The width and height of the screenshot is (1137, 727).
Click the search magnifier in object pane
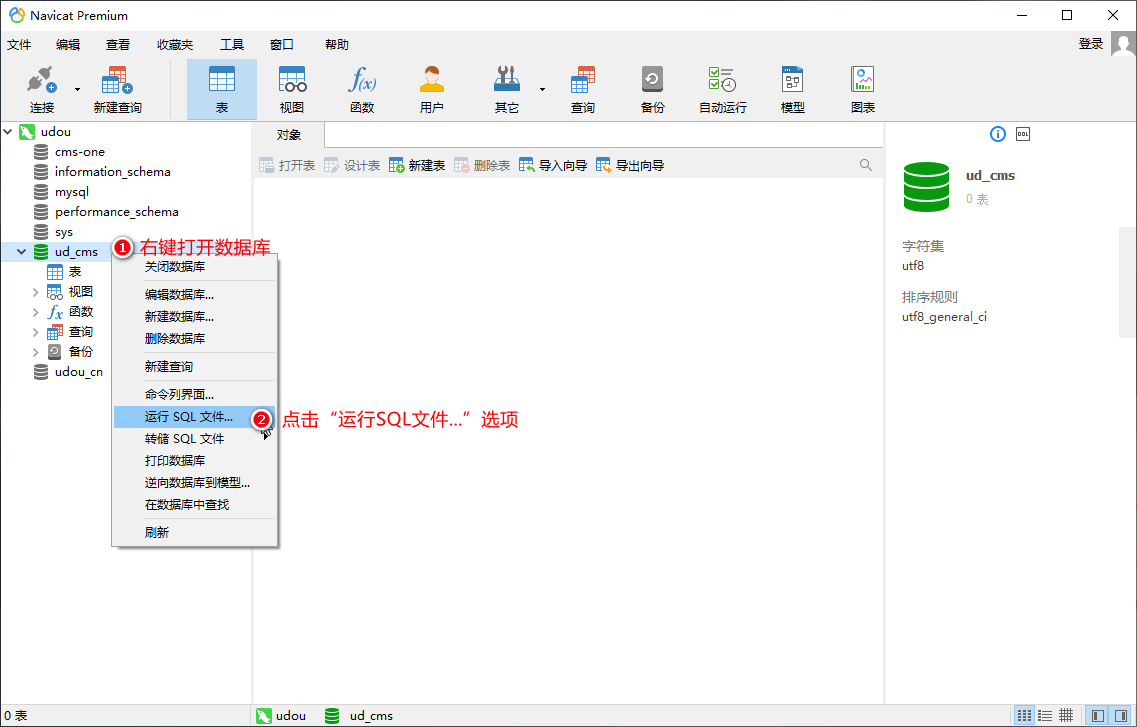point(866,165)
